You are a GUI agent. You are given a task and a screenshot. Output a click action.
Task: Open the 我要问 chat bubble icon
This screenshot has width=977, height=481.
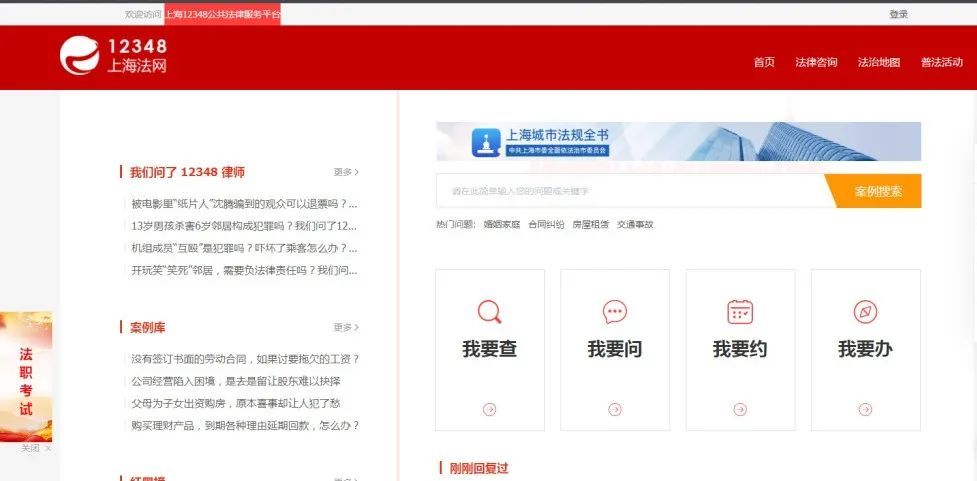[x=615, y=312]
